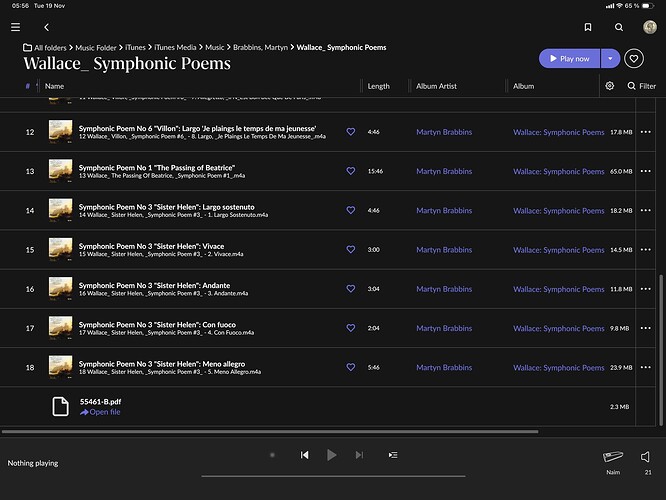The width and height of the screenshot is (666, 500).
Task: Open the Naim audio zone selector
Action: coord(613,461)
